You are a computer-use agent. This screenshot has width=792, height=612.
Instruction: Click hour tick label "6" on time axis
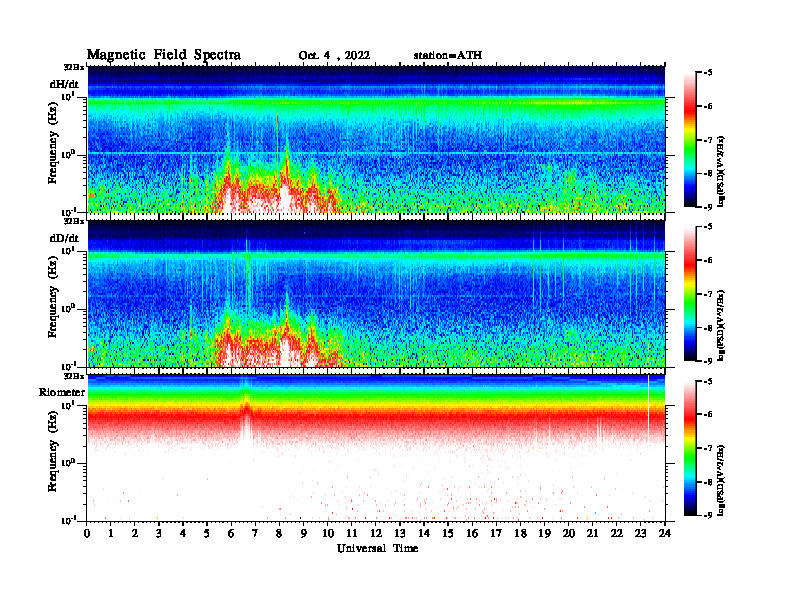point(231,533)
